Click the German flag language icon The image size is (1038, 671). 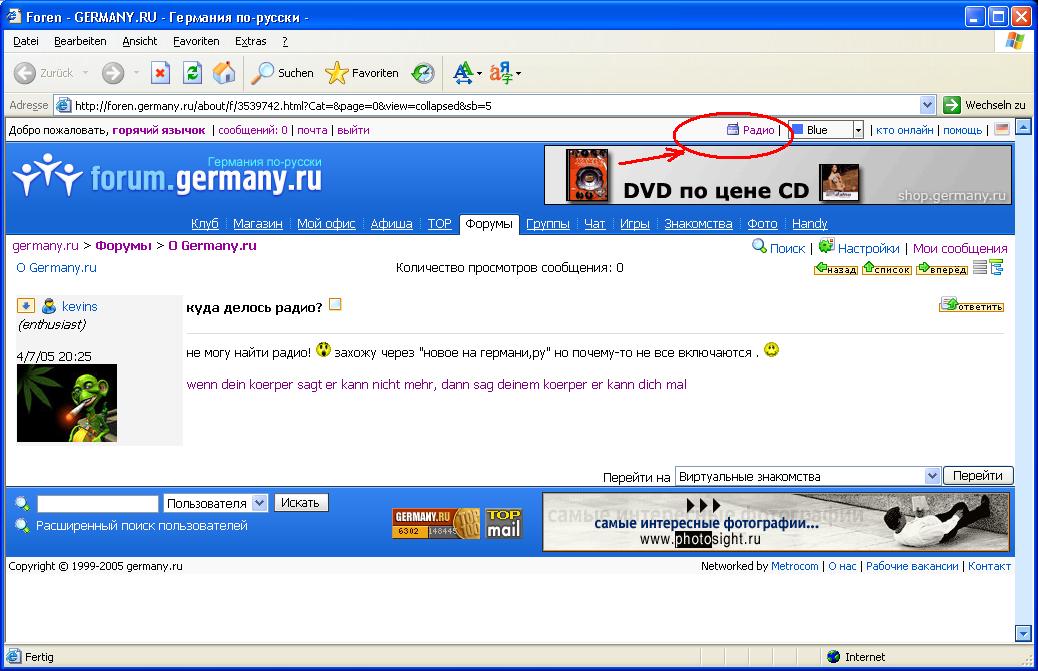pos(1001,130)
